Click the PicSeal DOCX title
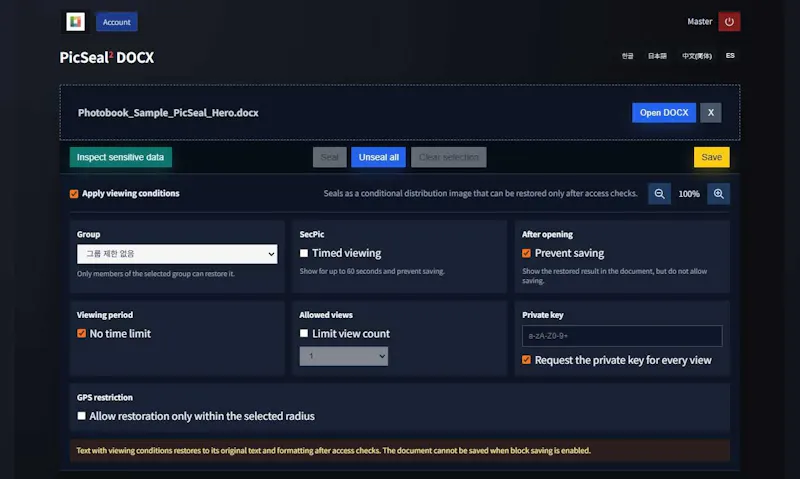The image size is (800, 479). click(x=107, y=58)
